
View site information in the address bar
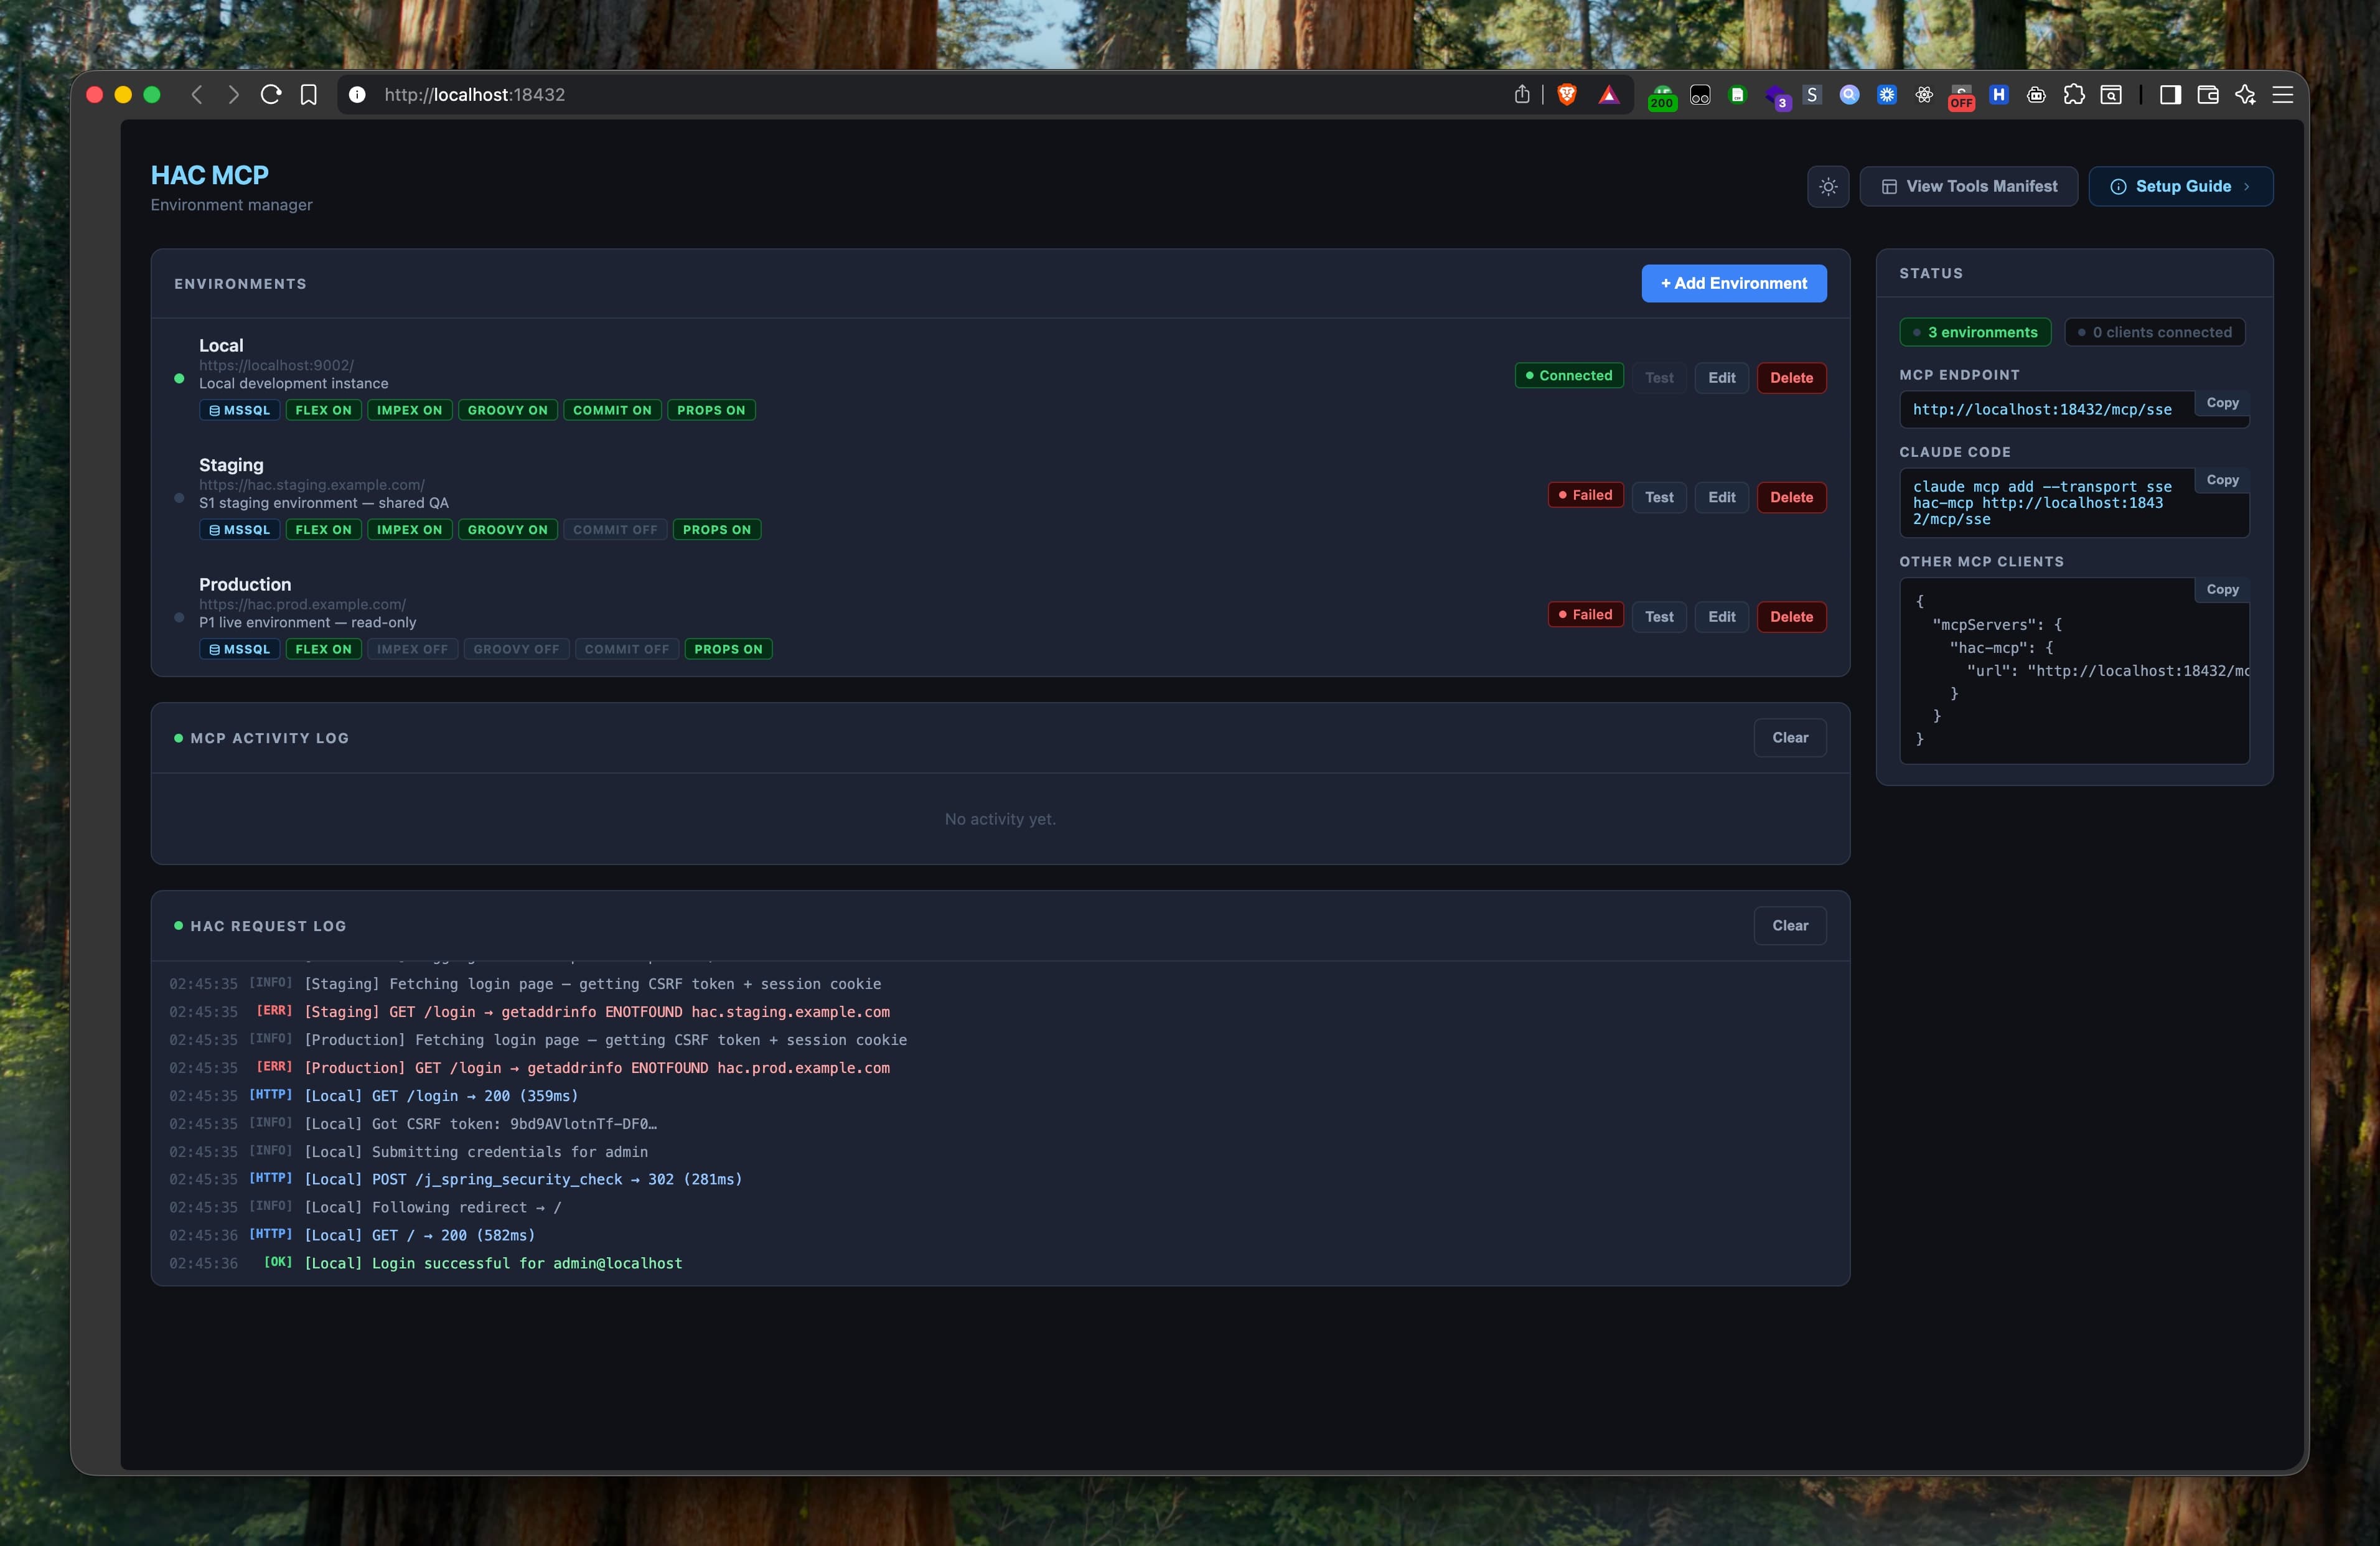[357, 95]
